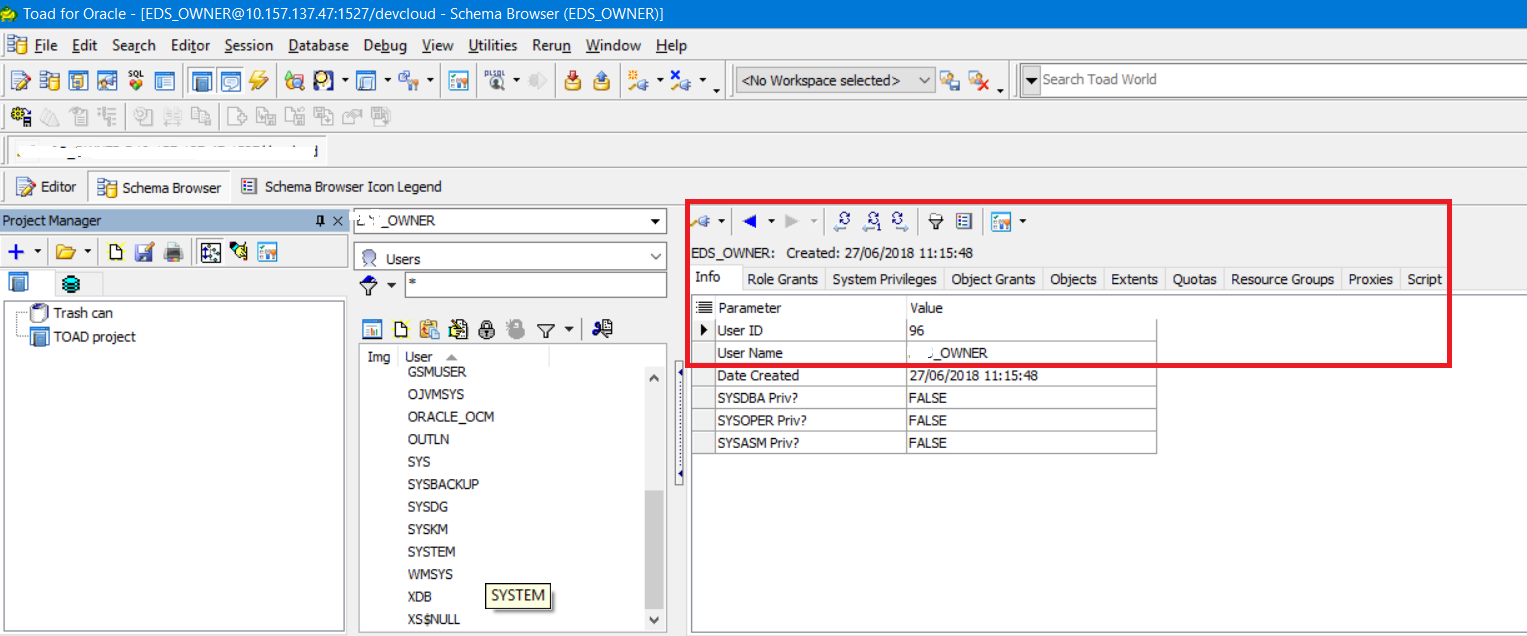Expand the users toolbar filter dropdown arrow
This screenshot has height=636, width=1527.
tap(569, 328)
